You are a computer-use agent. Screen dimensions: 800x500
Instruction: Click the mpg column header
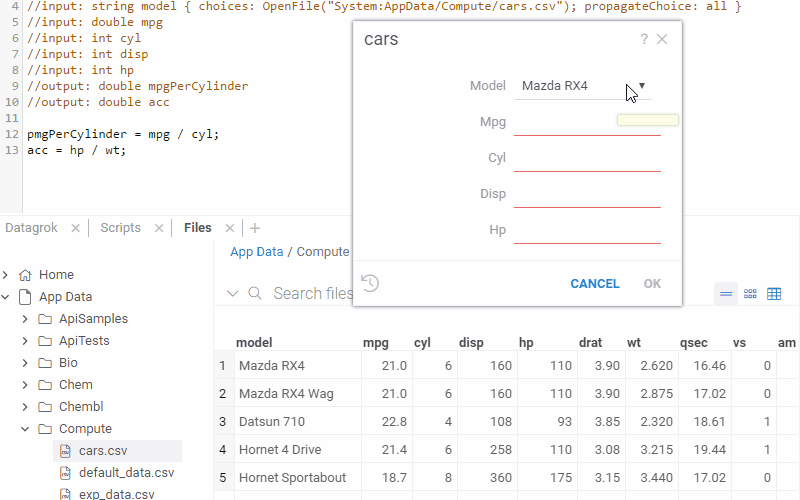pos(376,343)
